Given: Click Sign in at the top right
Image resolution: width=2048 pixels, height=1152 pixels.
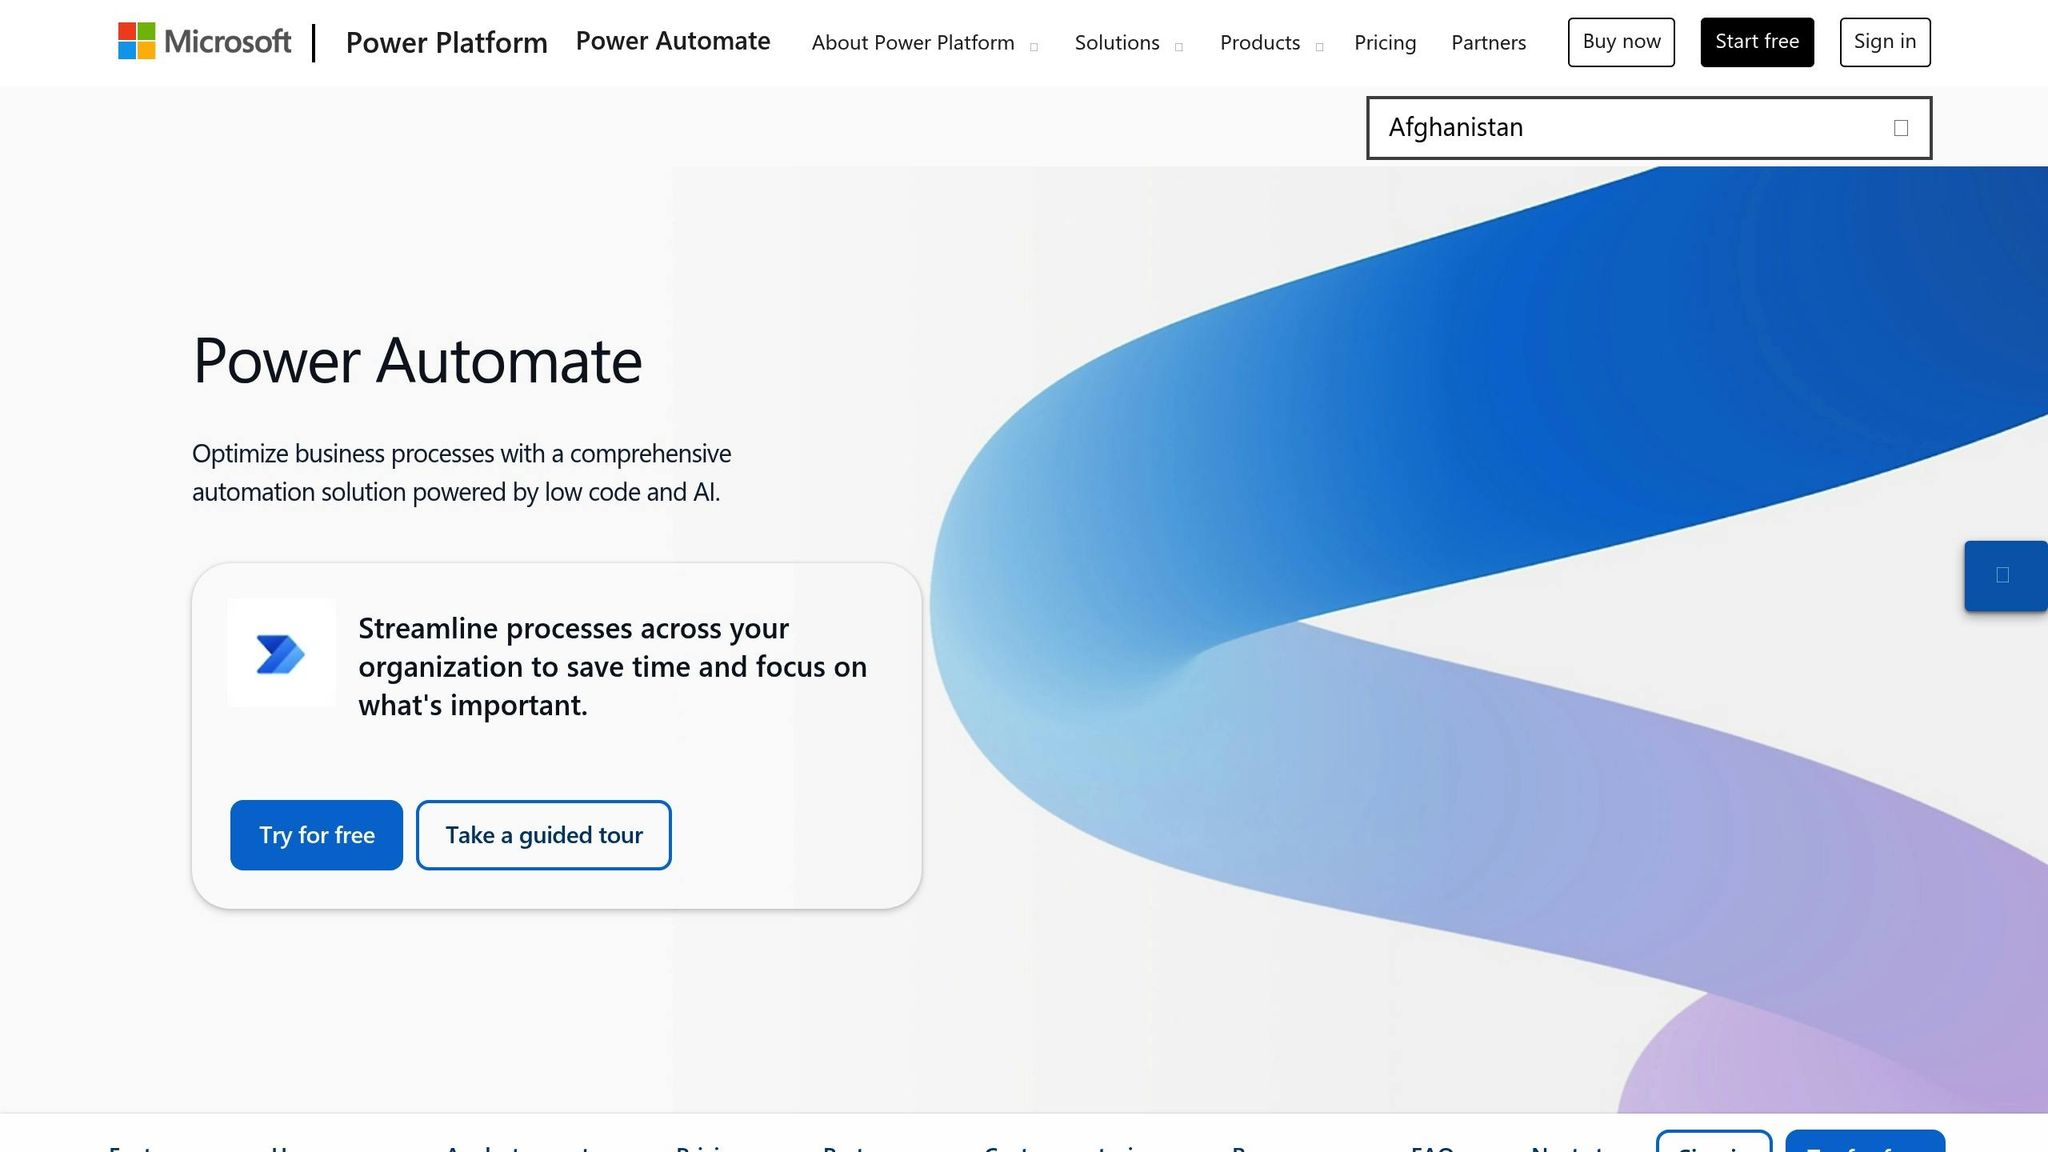Looking at the screenshot, I should [1884, 41].
